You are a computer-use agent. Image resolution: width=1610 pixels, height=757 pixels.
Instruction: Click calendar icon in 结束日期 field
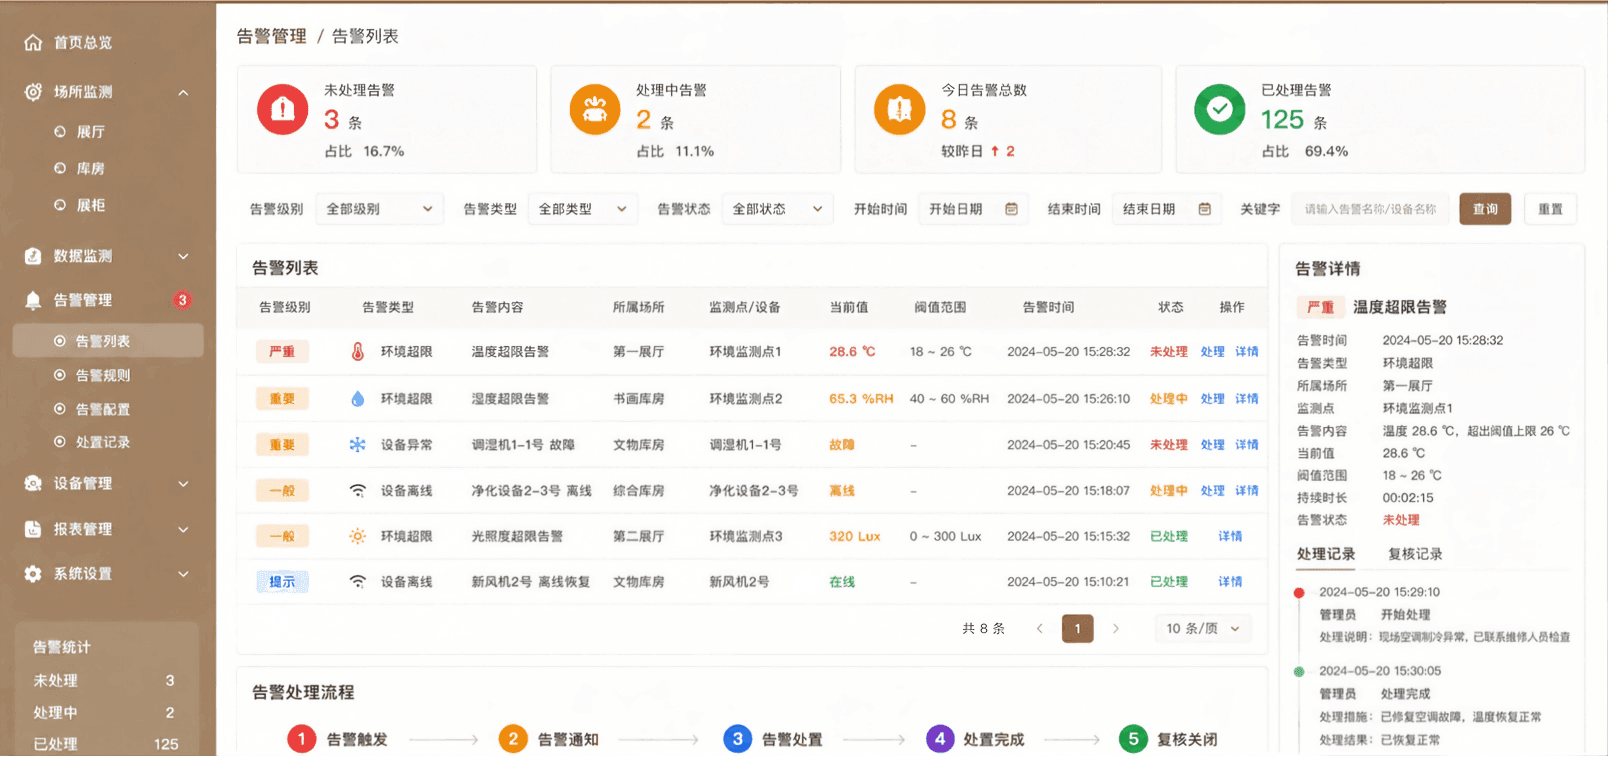click(x=1205, y=209)
